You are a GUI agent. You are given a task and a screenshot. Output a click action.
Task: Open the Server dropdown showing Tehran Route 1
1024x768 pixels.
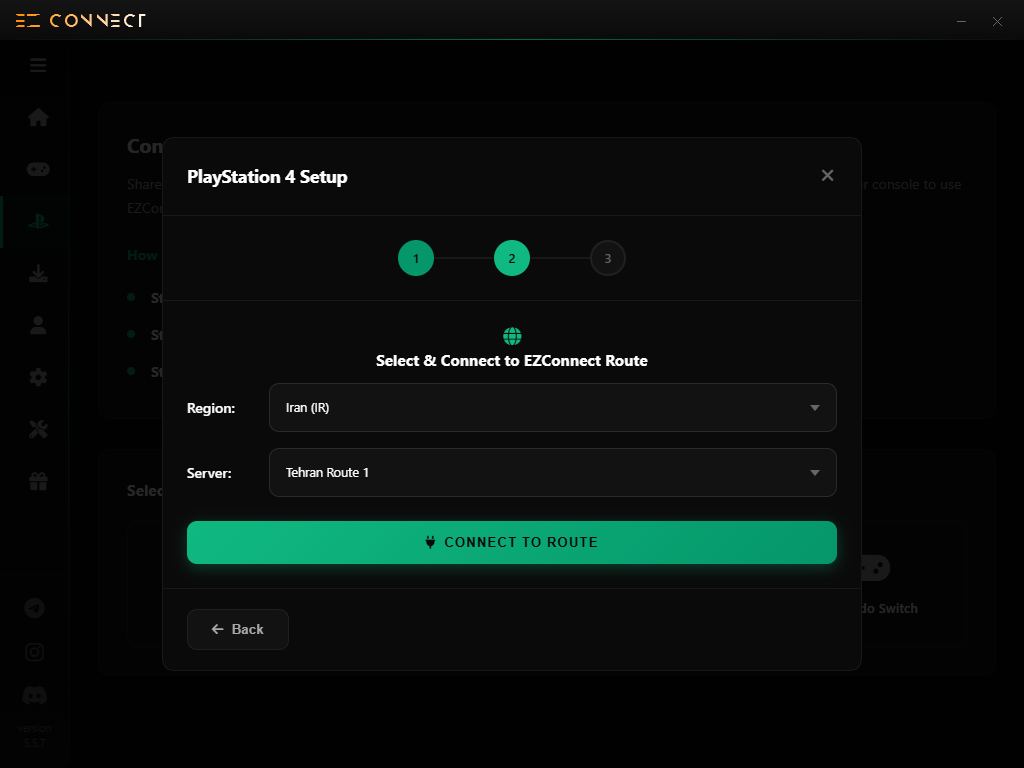552,472
